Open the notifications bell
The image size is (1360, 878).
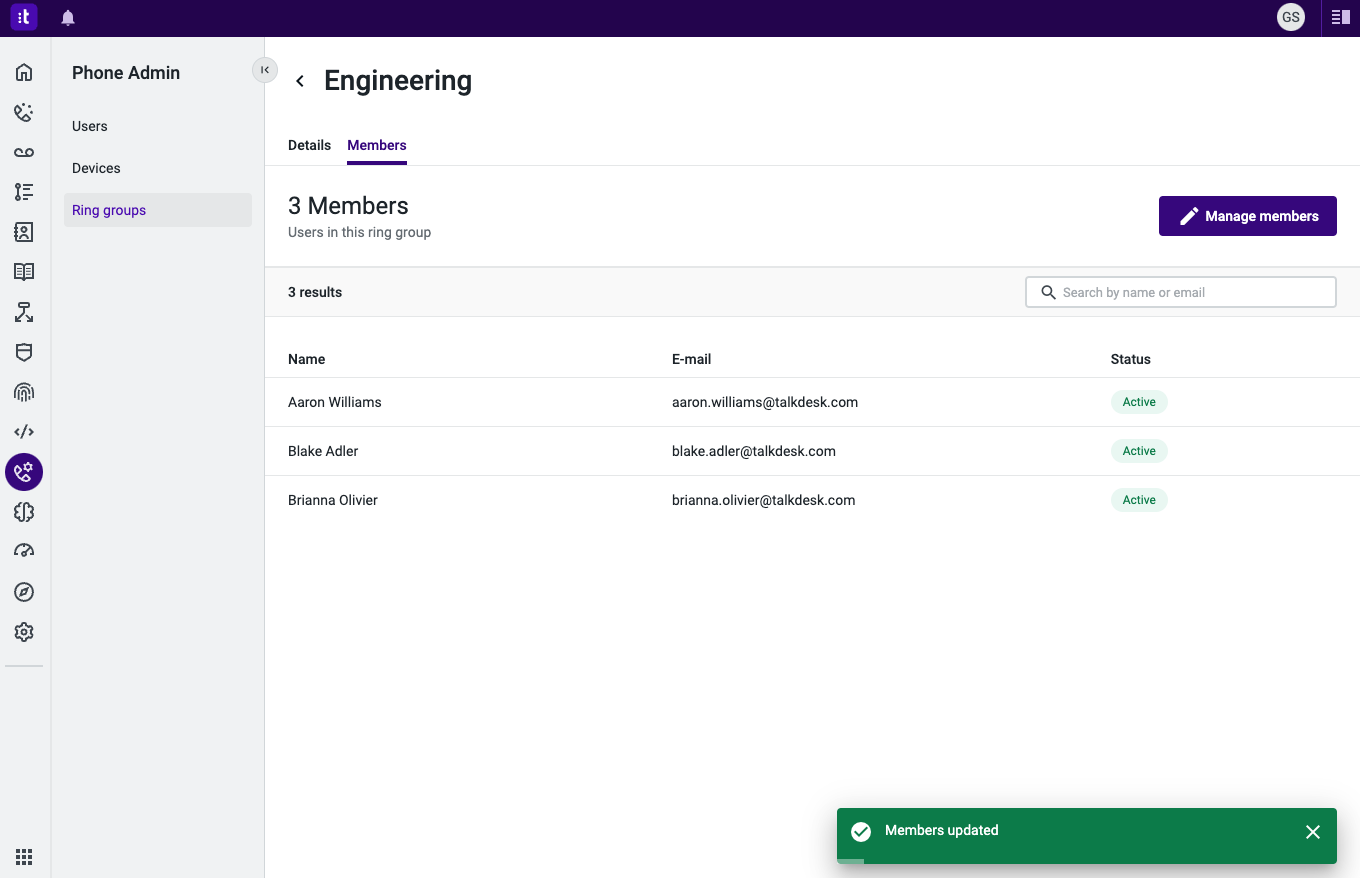coord(68,18)
